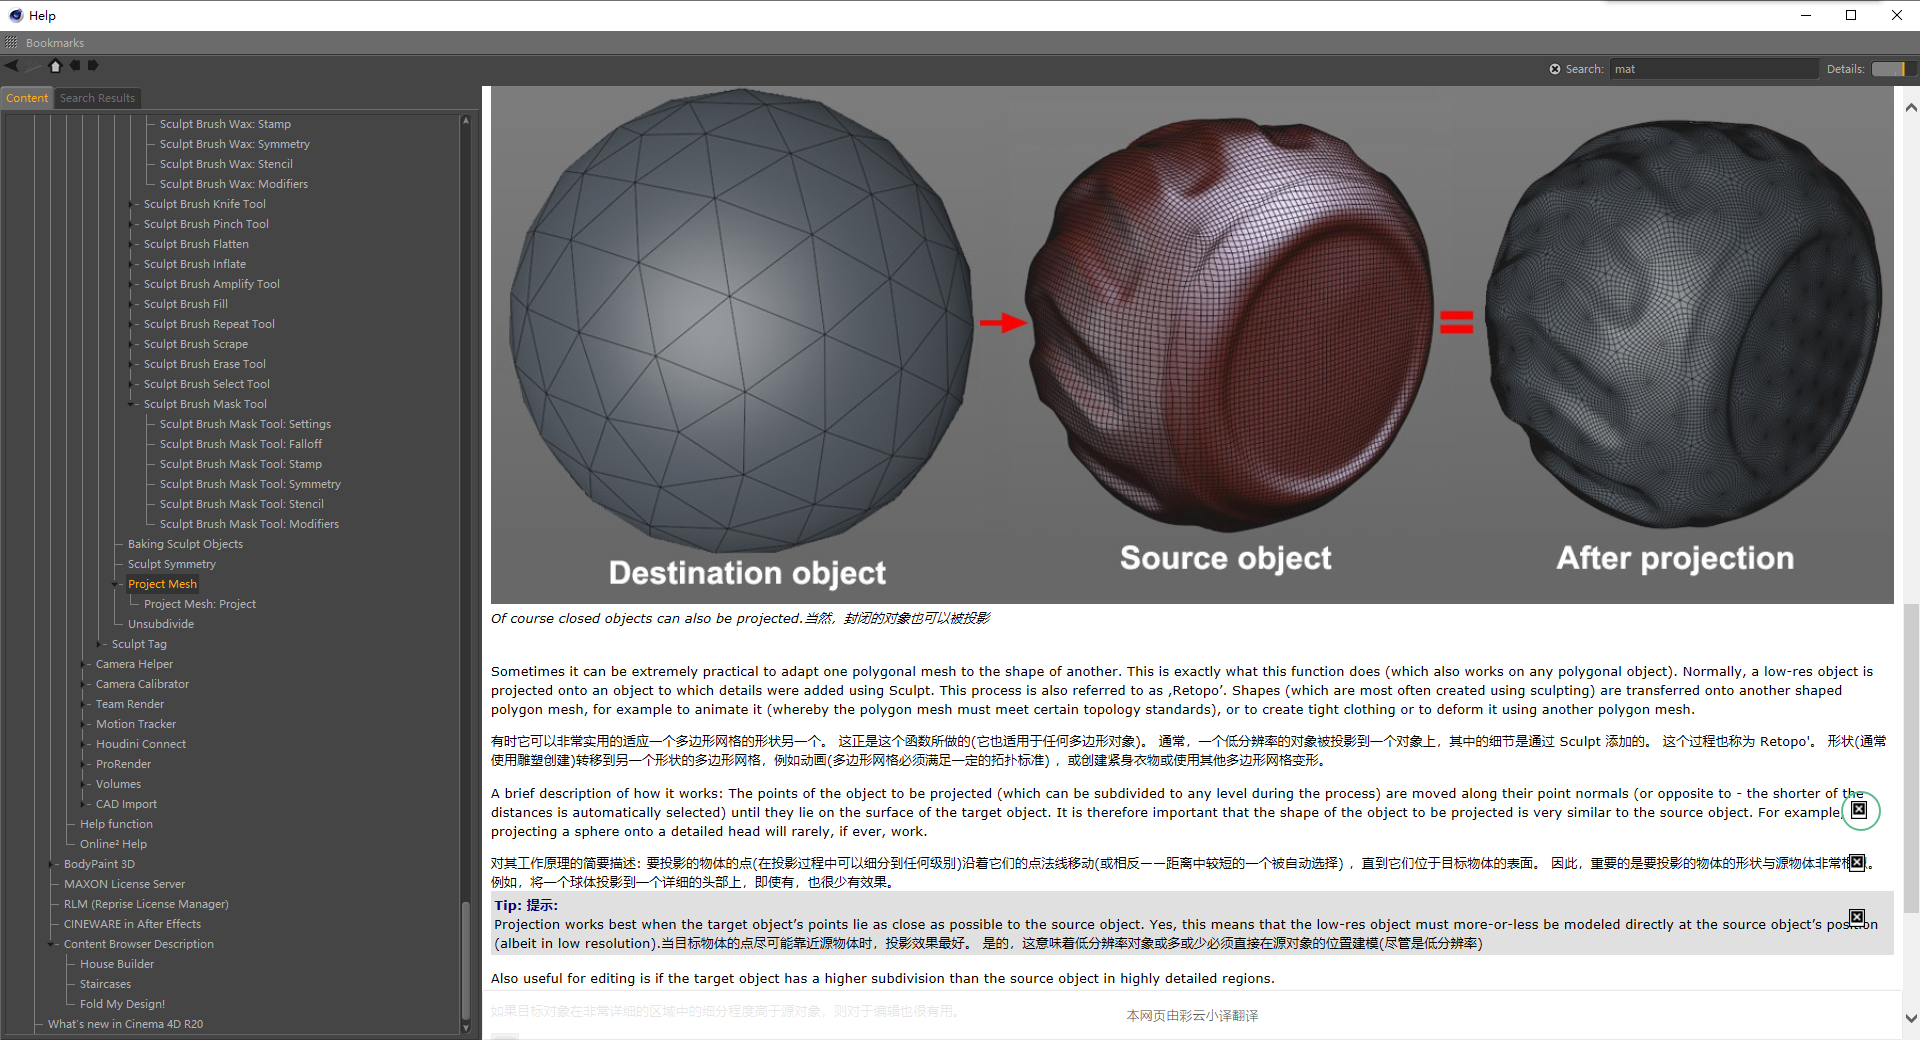Select 'Volumes' in the tree
This screenshot has width=1920, height=1040.
(118, 784)
